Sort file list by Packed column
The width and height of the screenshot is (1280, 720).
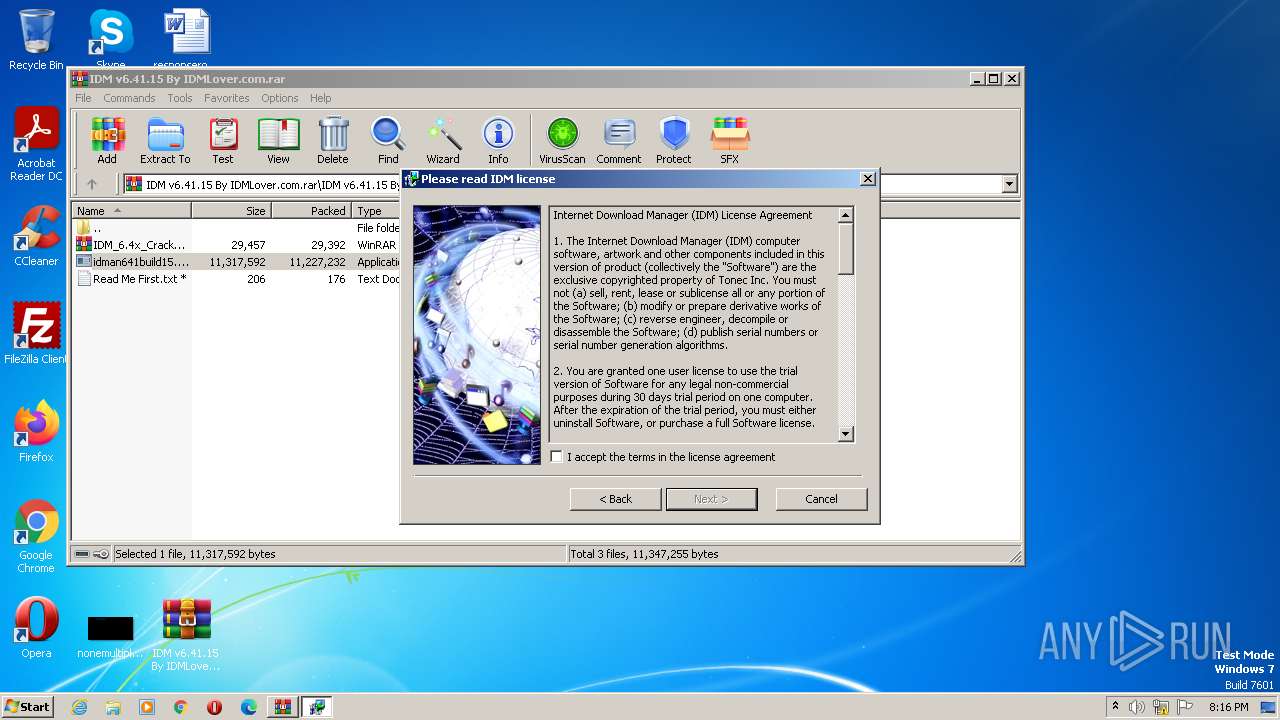[x=311, y=211]
